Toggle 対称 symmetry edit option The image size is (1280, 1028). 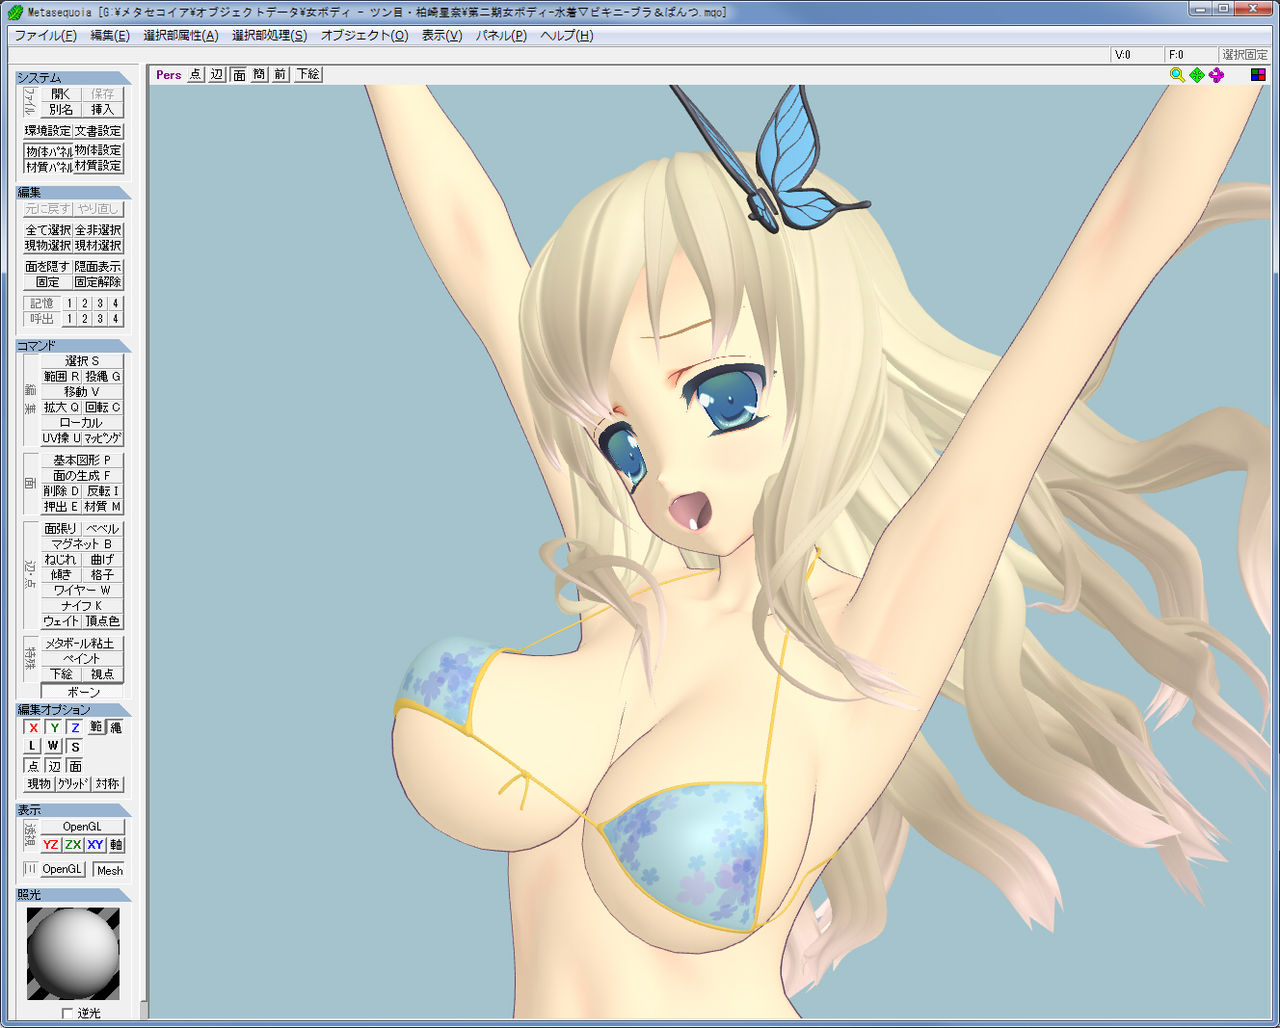pos(108,784)
